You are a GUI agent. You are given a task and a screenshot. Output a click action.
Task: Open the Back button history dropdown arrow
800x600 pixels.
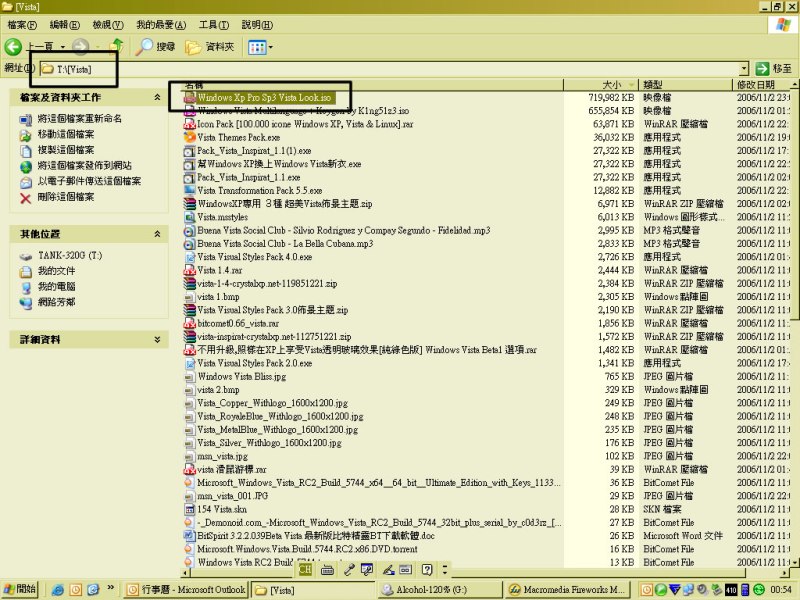coord(63,47)
